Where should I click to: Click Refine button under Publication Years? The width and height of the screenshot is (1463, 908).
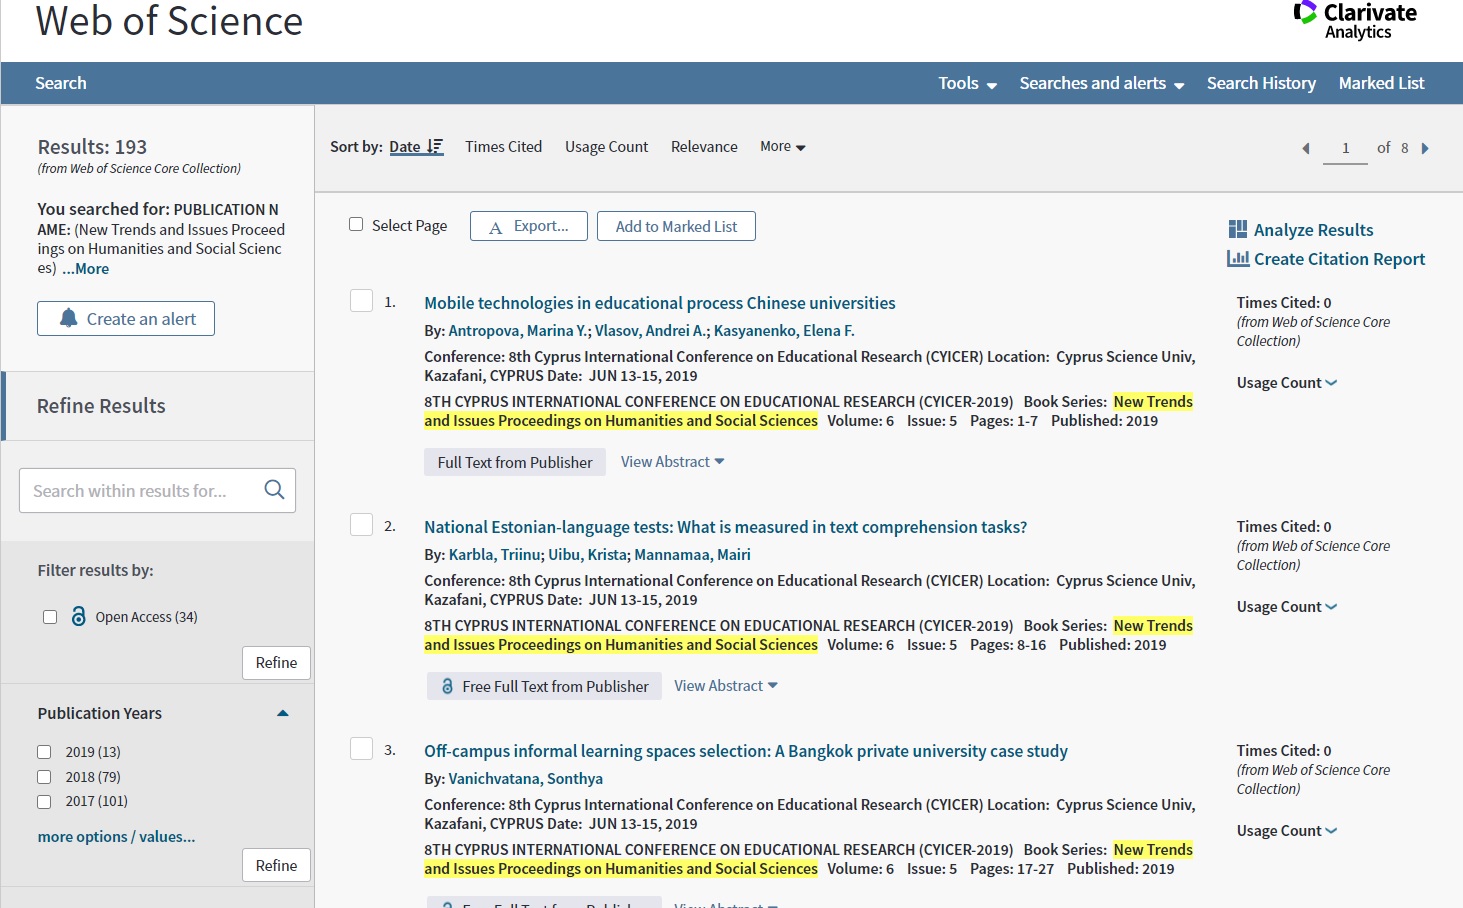coord(276,865)
